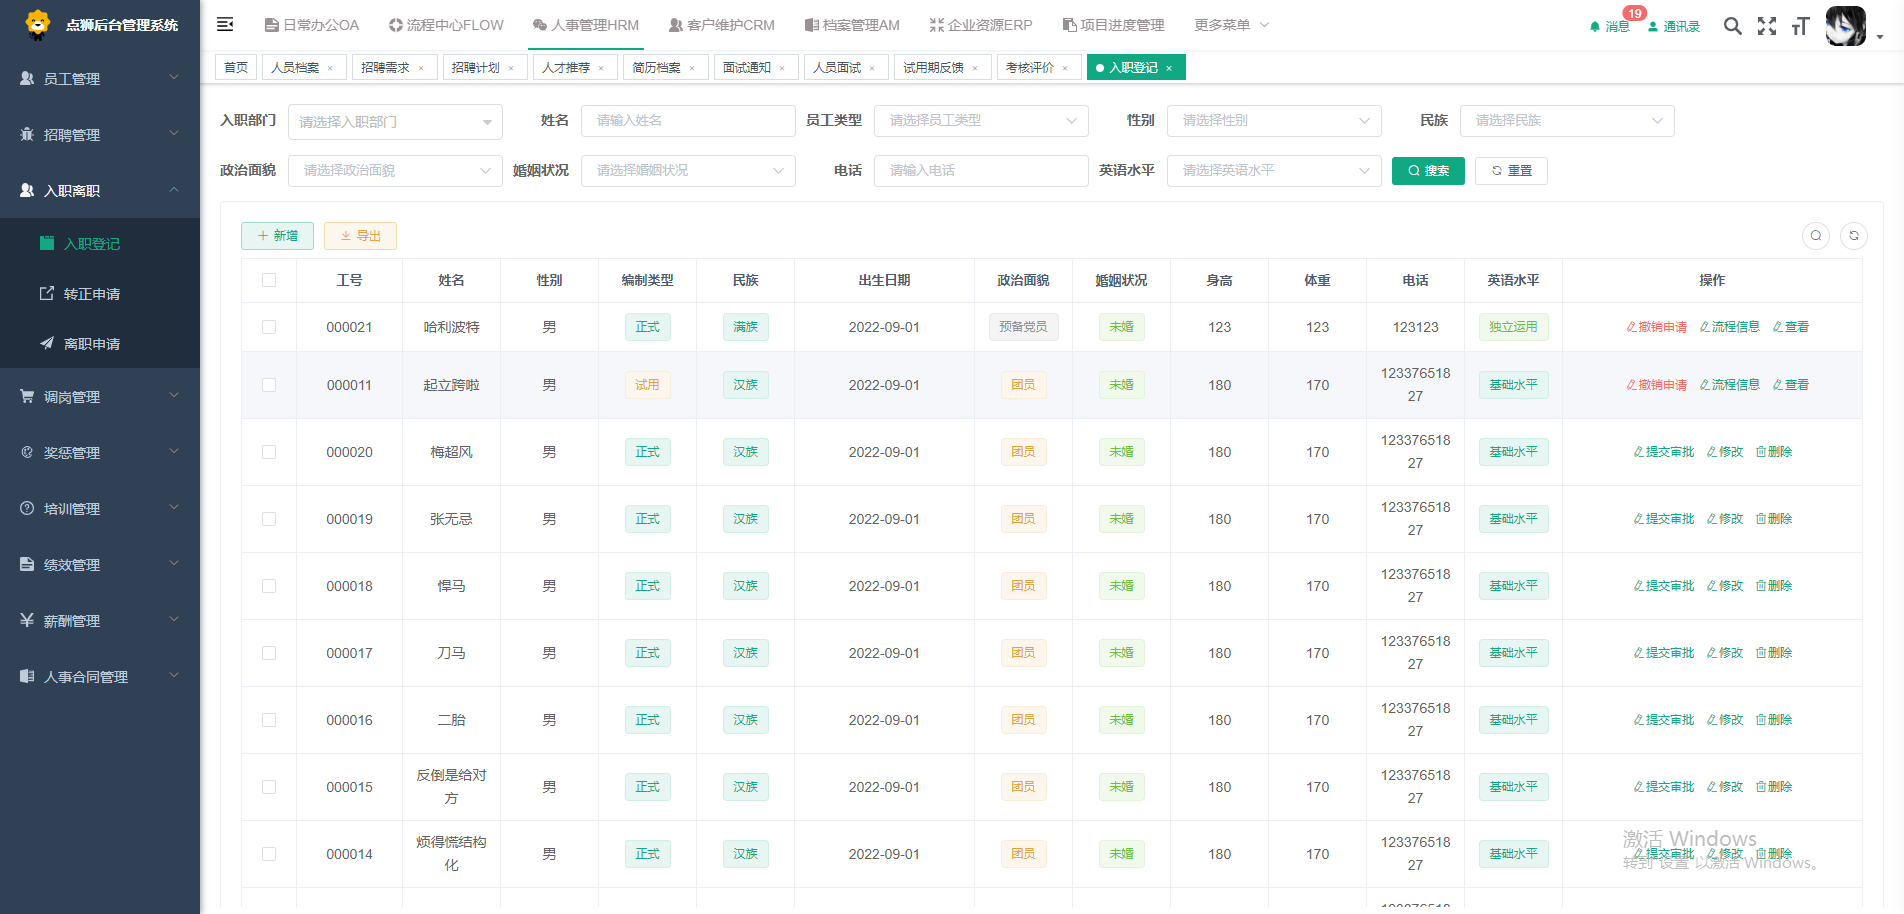Screen dimensions: 1904x914
Task: Switch to 流程中心FLOW menu
Action: pyautogui.click(x=446, y=25)
